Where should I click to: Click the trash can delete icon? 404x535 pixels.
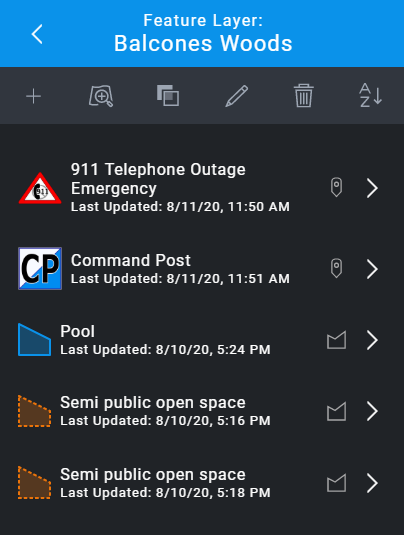click(303, 96)
